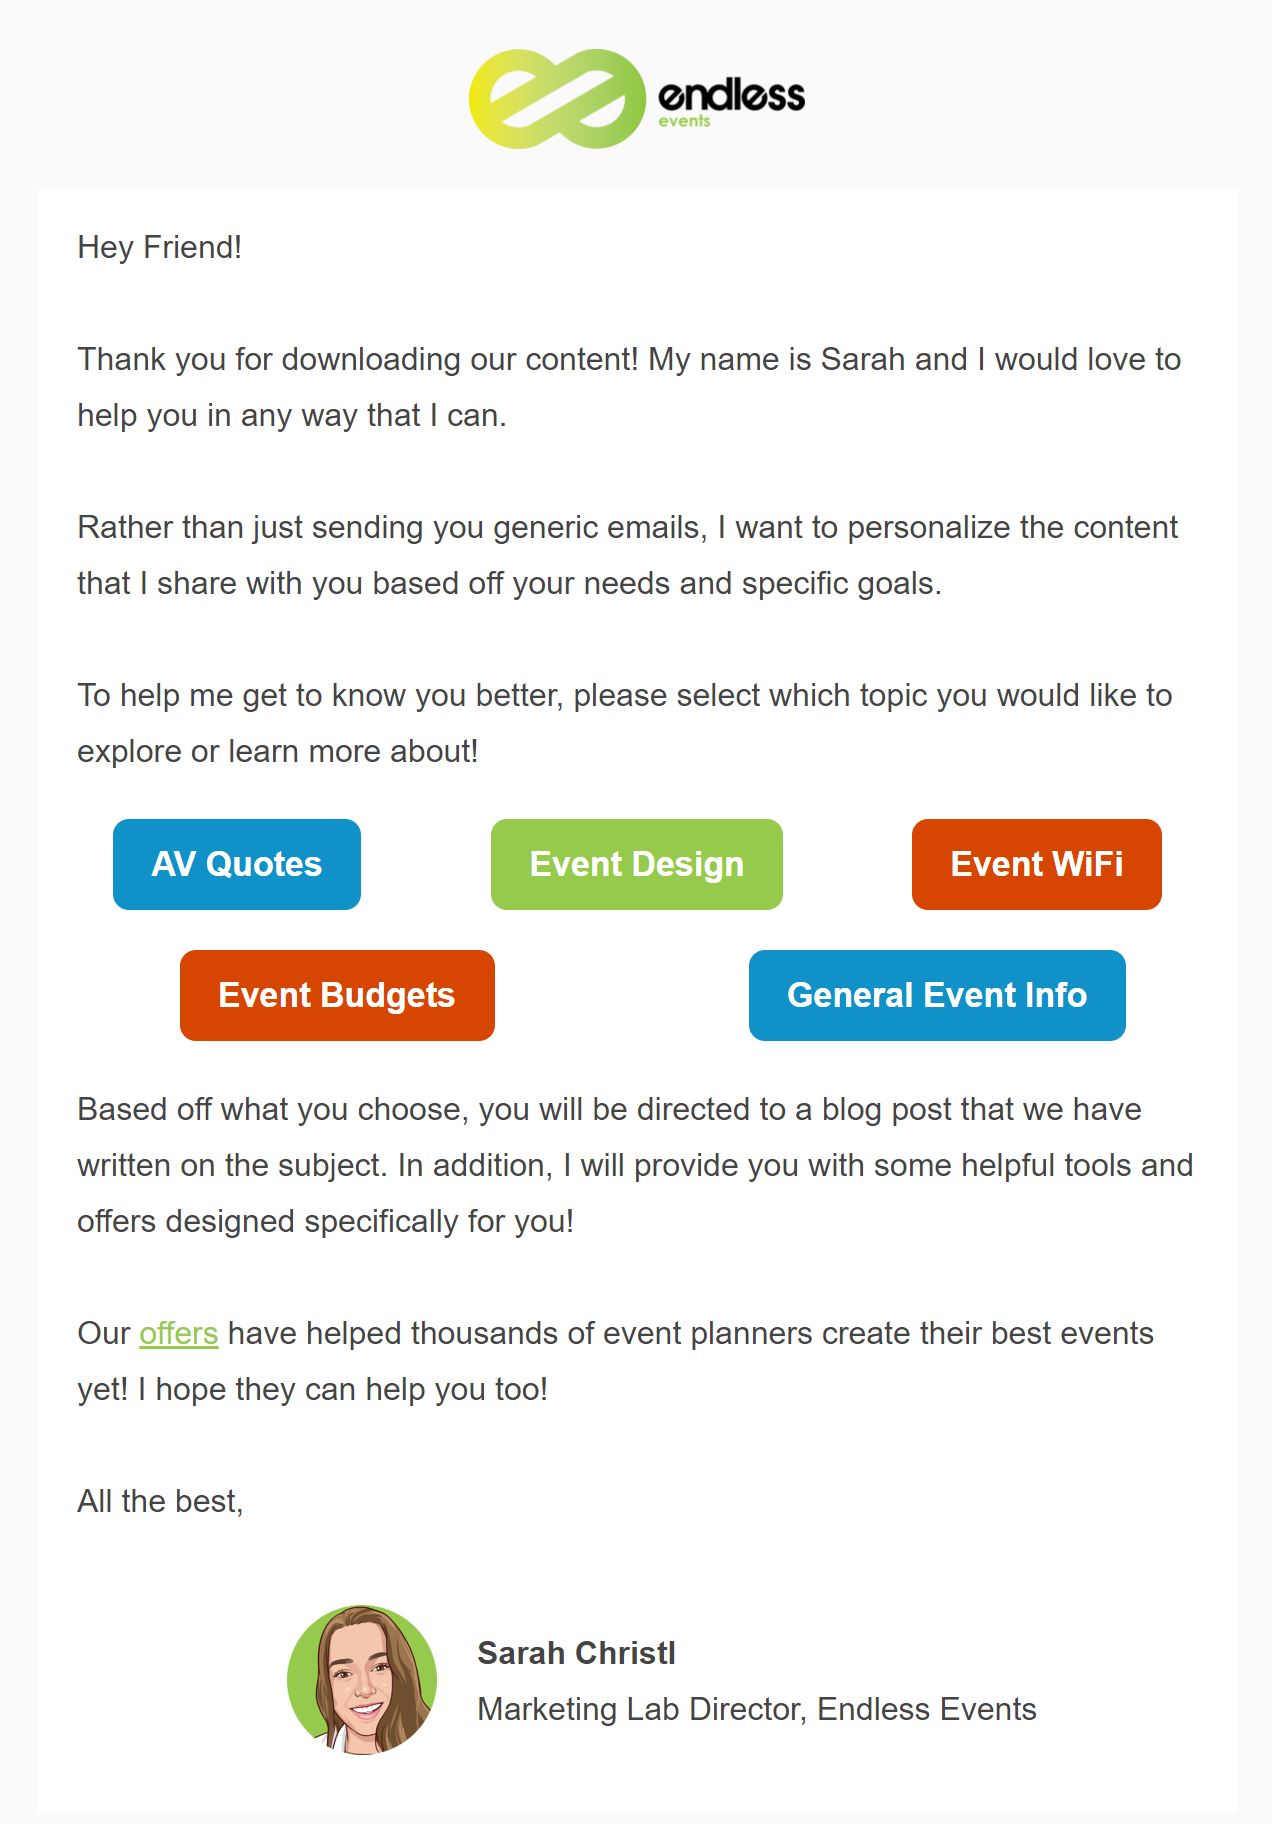Click the black 'endless' wordmark text
The image size is (1272, 1824).
731,95
